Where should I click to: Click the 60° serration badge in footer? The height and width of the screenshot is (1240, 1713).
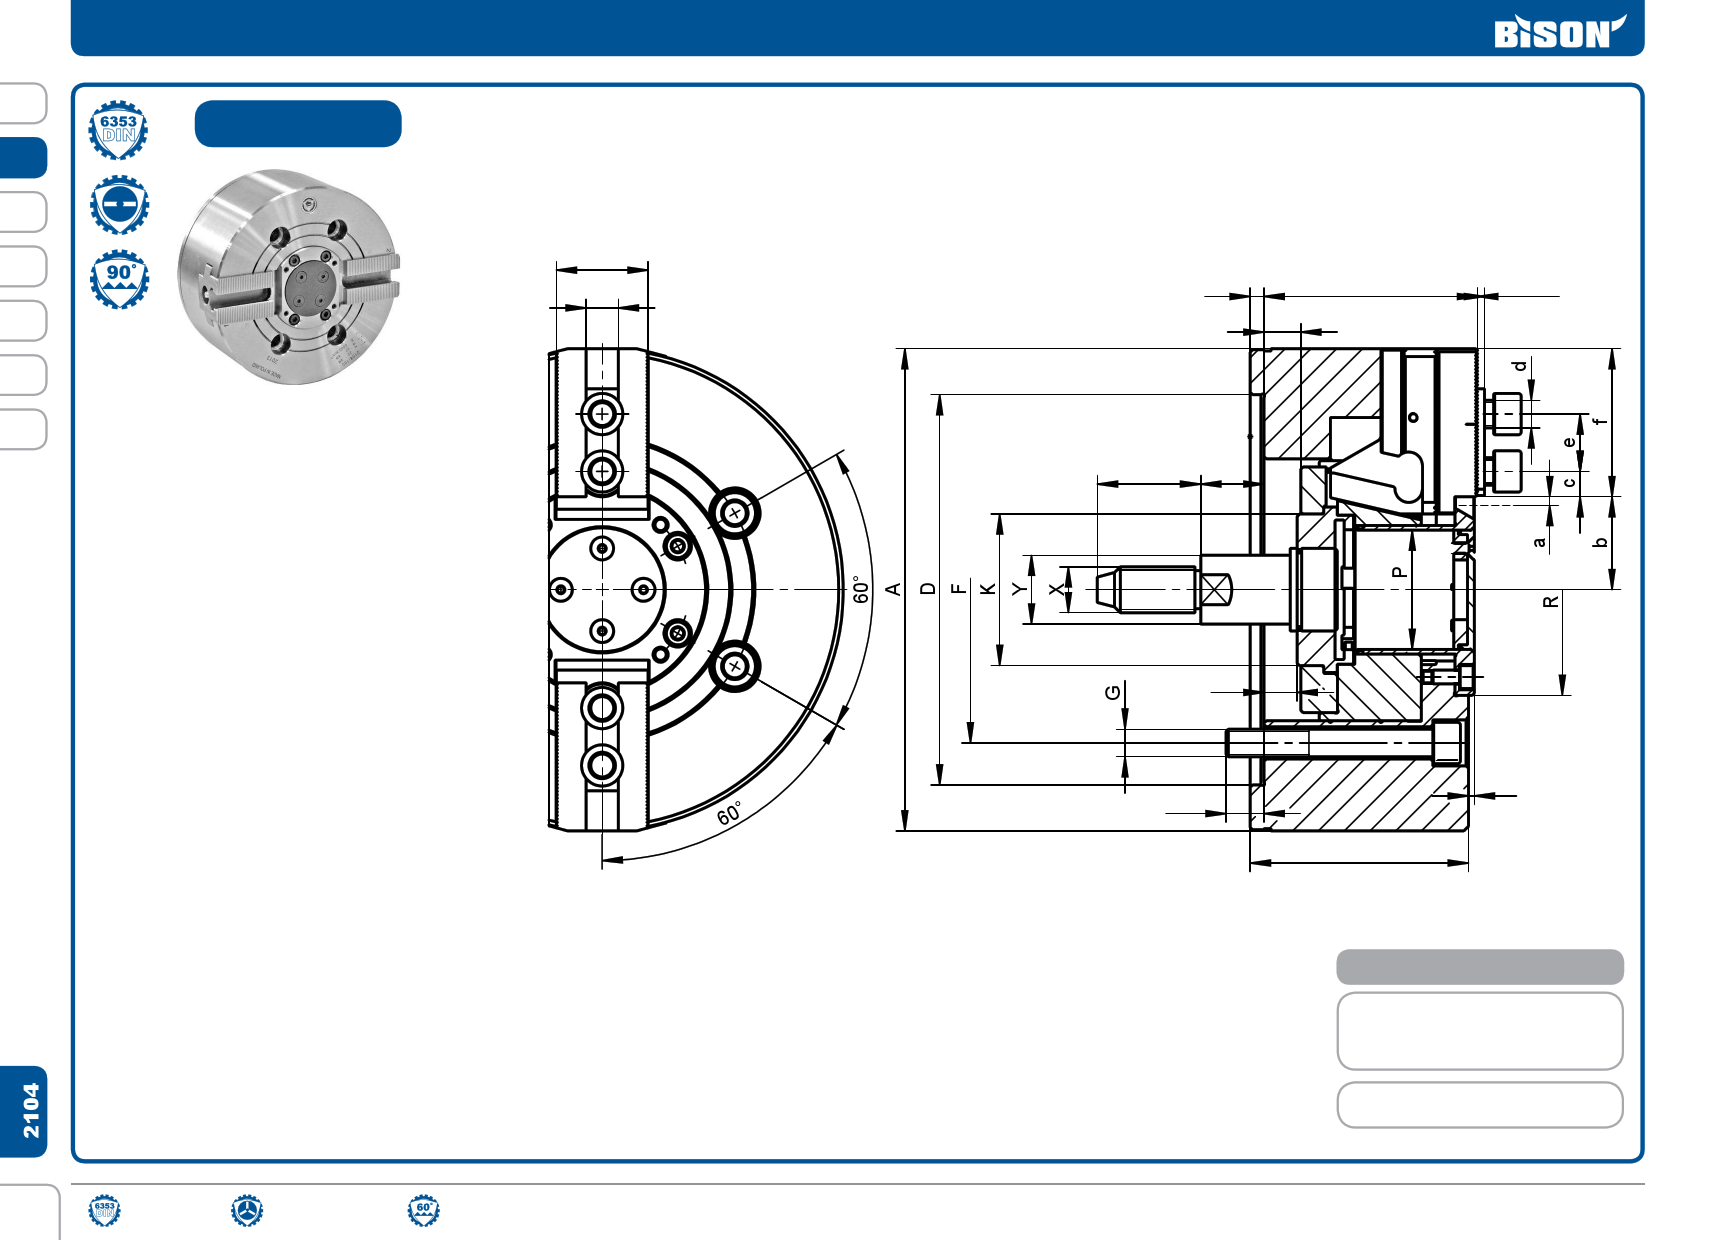[424, 1210]
